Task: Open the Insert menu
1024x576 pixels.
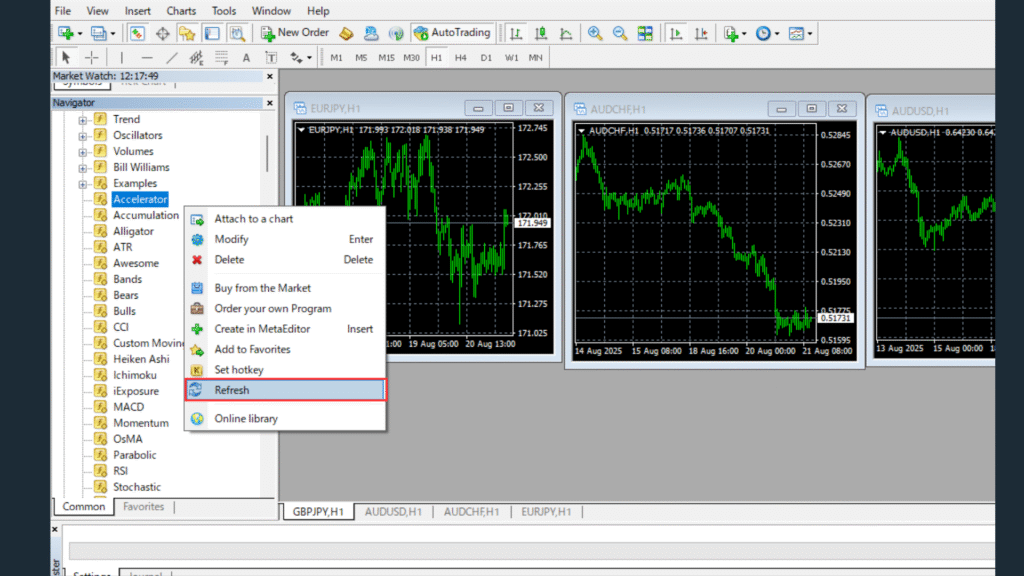Action: [x=137, y=11]
